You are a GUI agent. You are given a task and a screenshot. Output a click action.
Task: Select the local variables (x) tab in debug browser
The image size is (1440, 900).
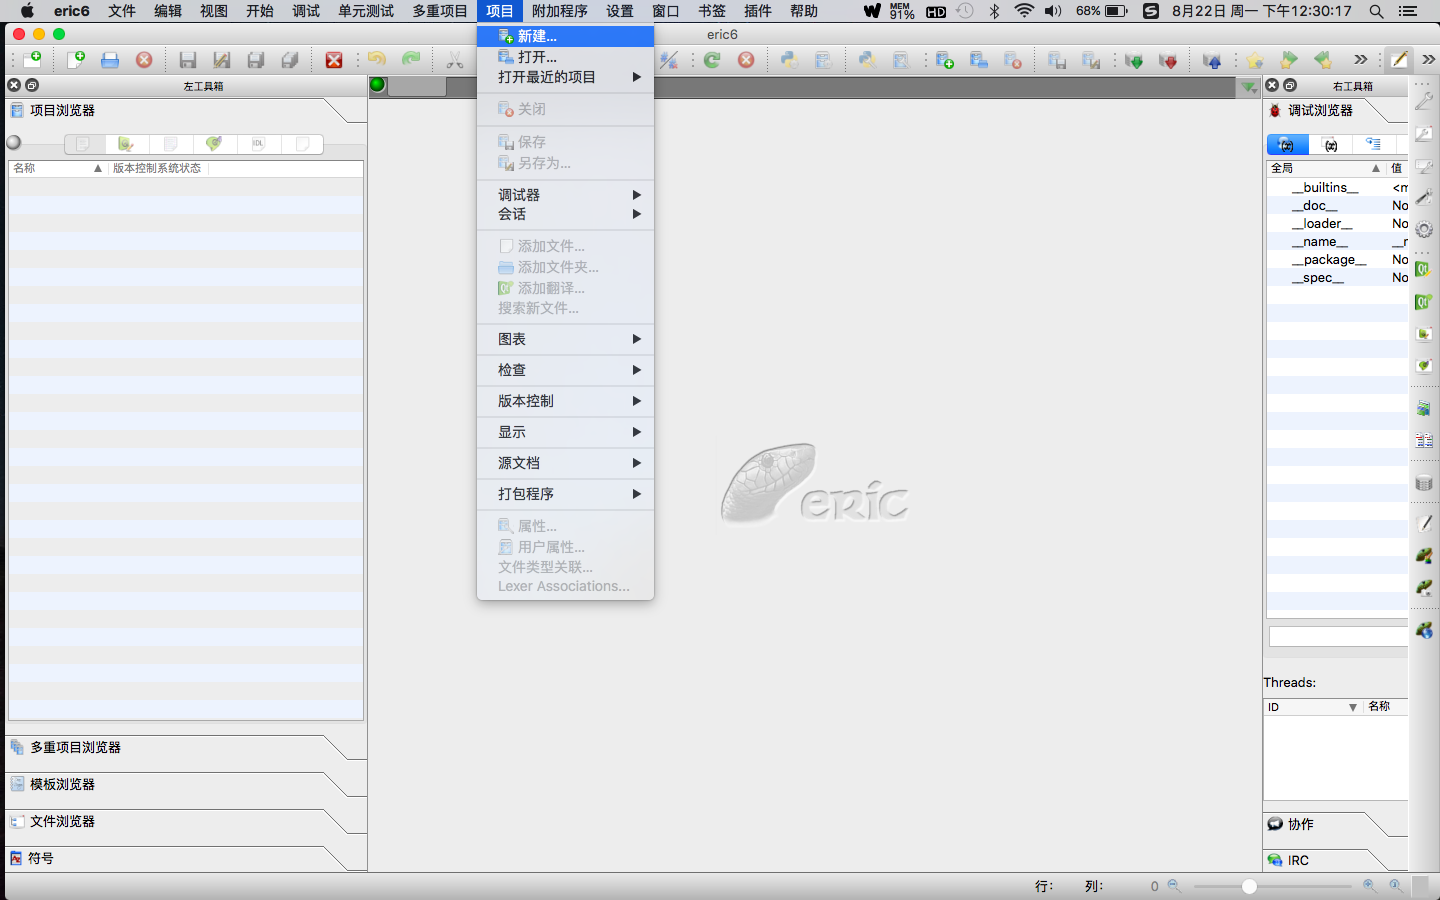pos(1331,144)
